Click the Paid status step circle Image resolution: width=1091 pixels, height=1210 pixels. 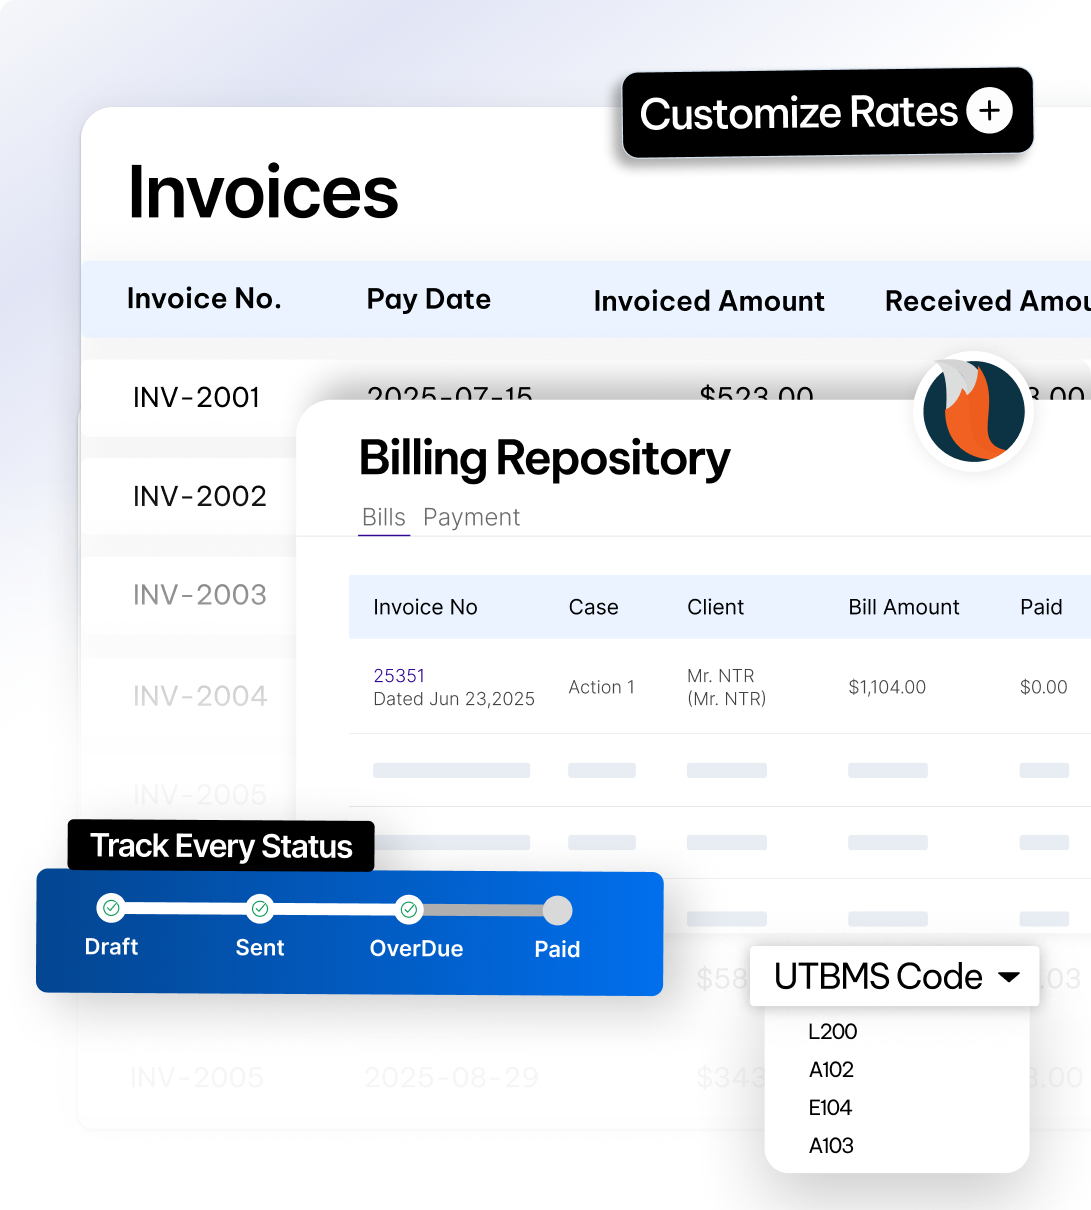point(557,910)
